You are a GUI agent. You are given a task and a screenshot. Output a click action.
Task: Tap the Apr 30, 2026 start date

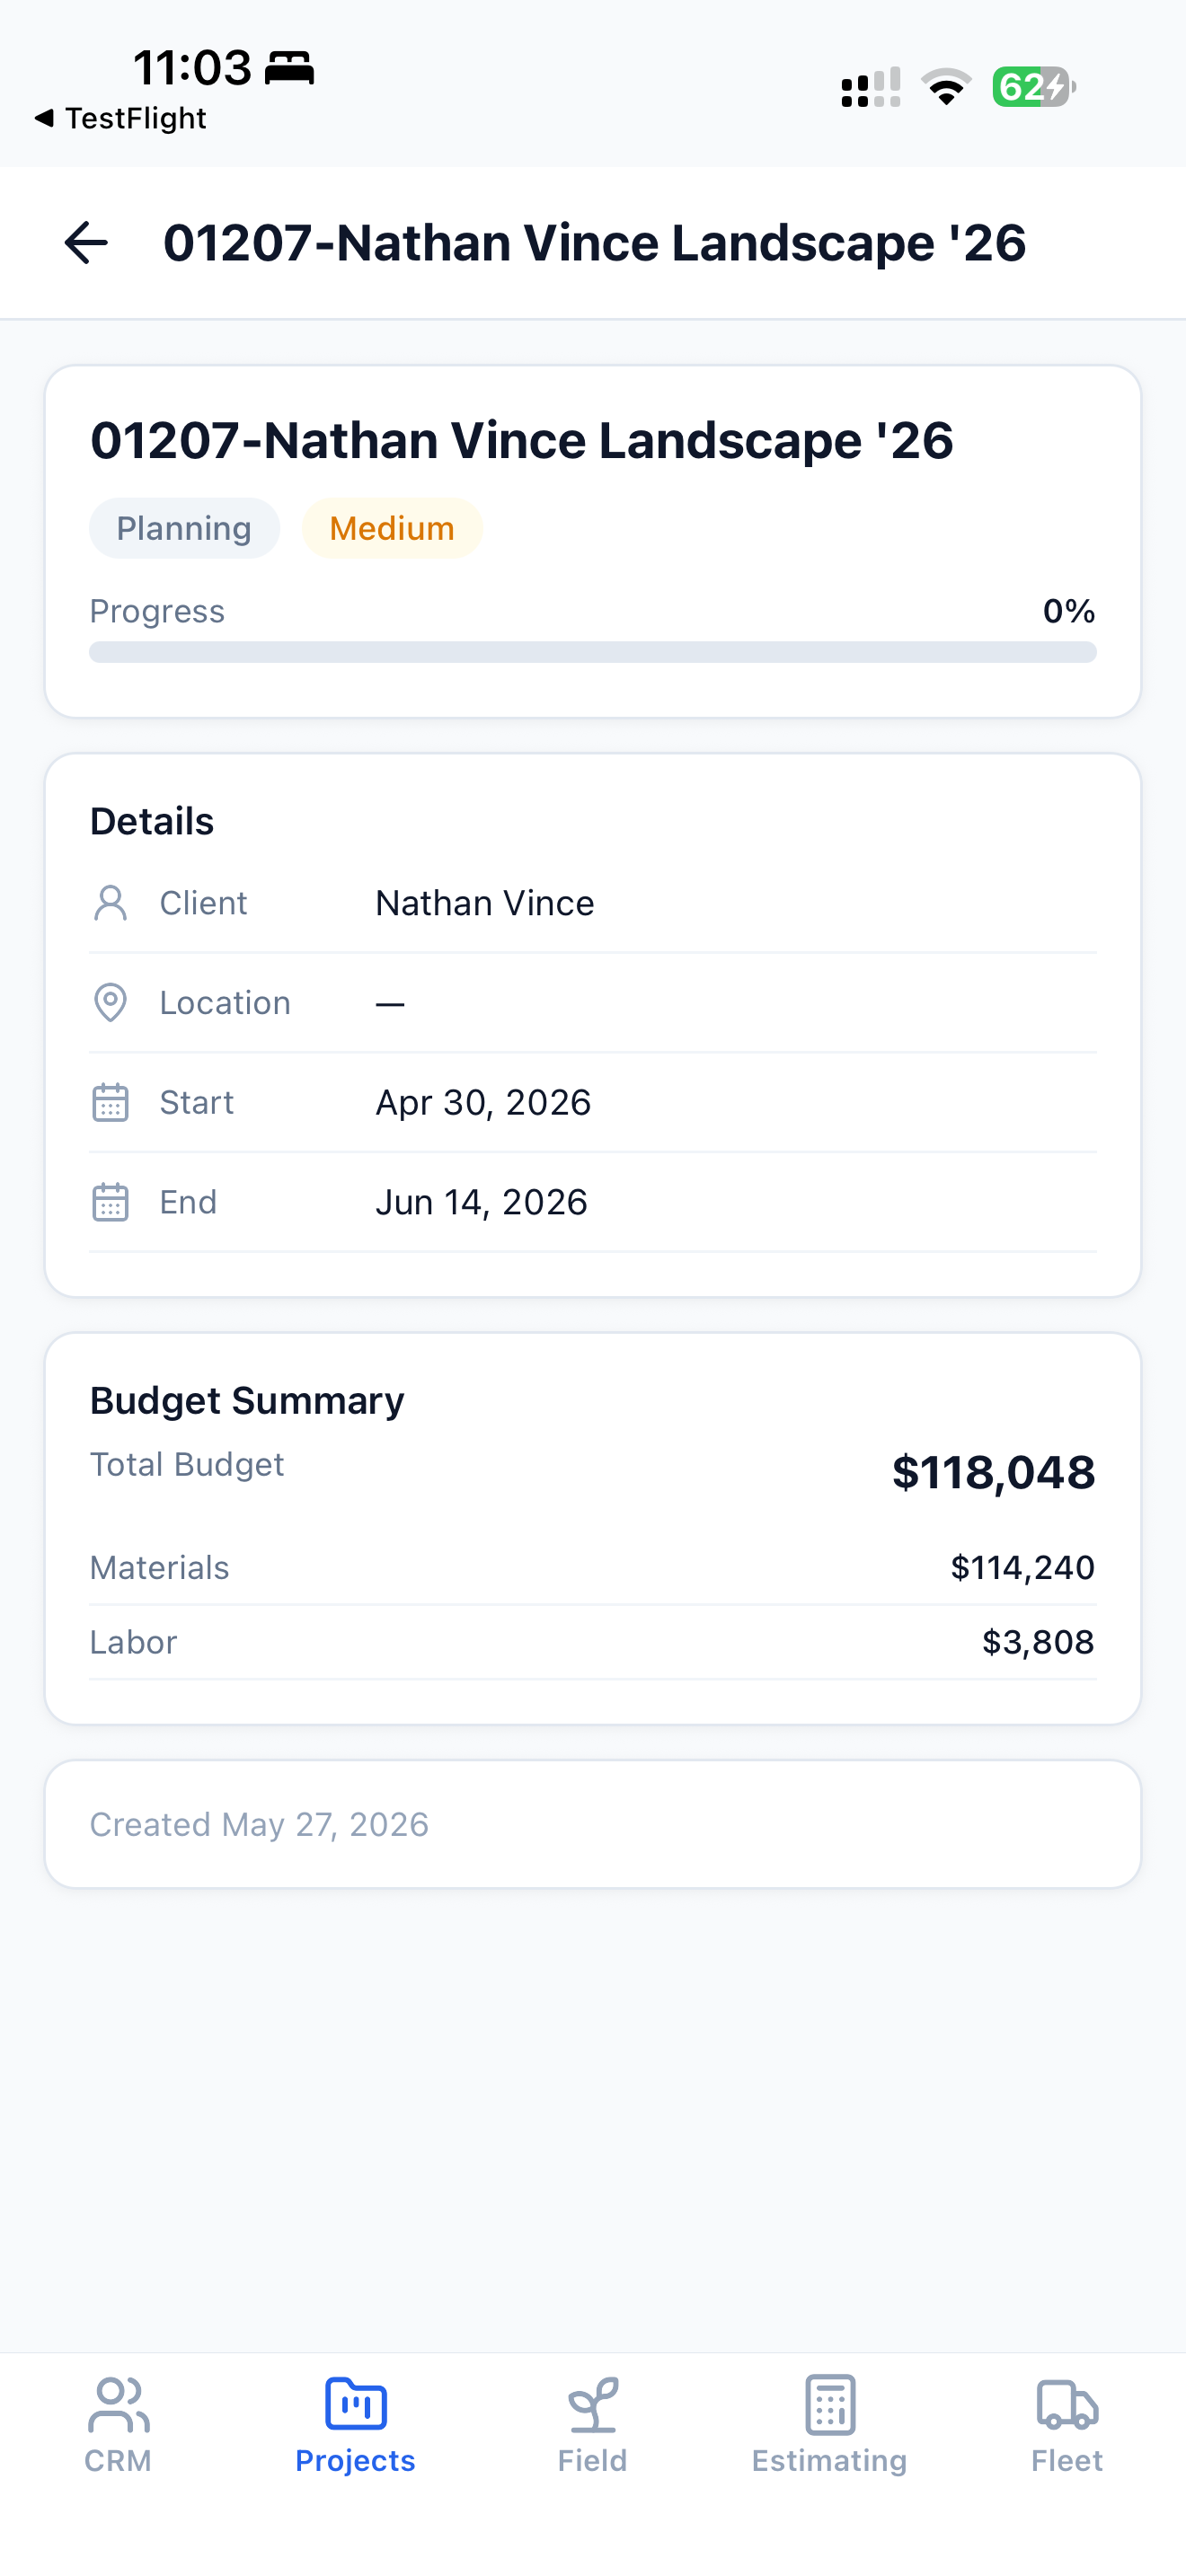pos(483,1102)
